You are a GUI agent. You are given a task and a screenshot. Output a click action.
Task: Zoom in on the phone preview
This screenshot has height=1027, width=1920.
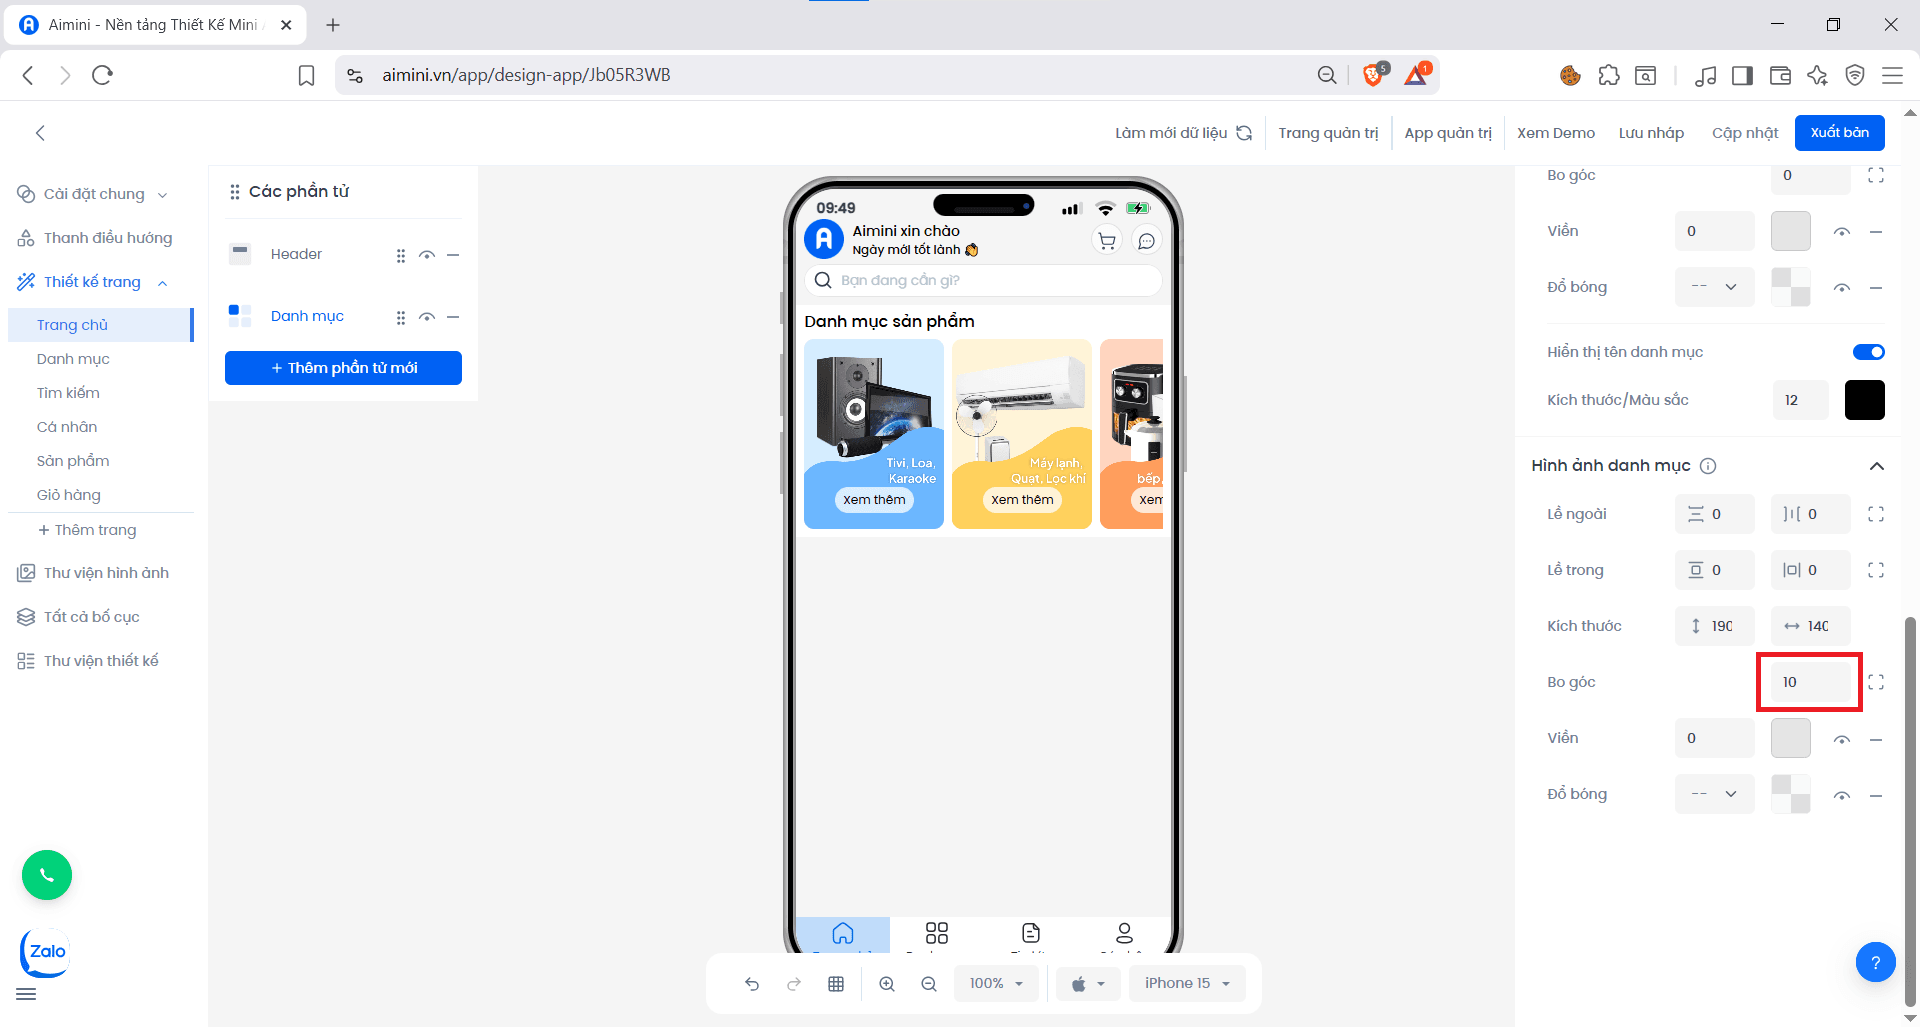click(x=887, y=984)
